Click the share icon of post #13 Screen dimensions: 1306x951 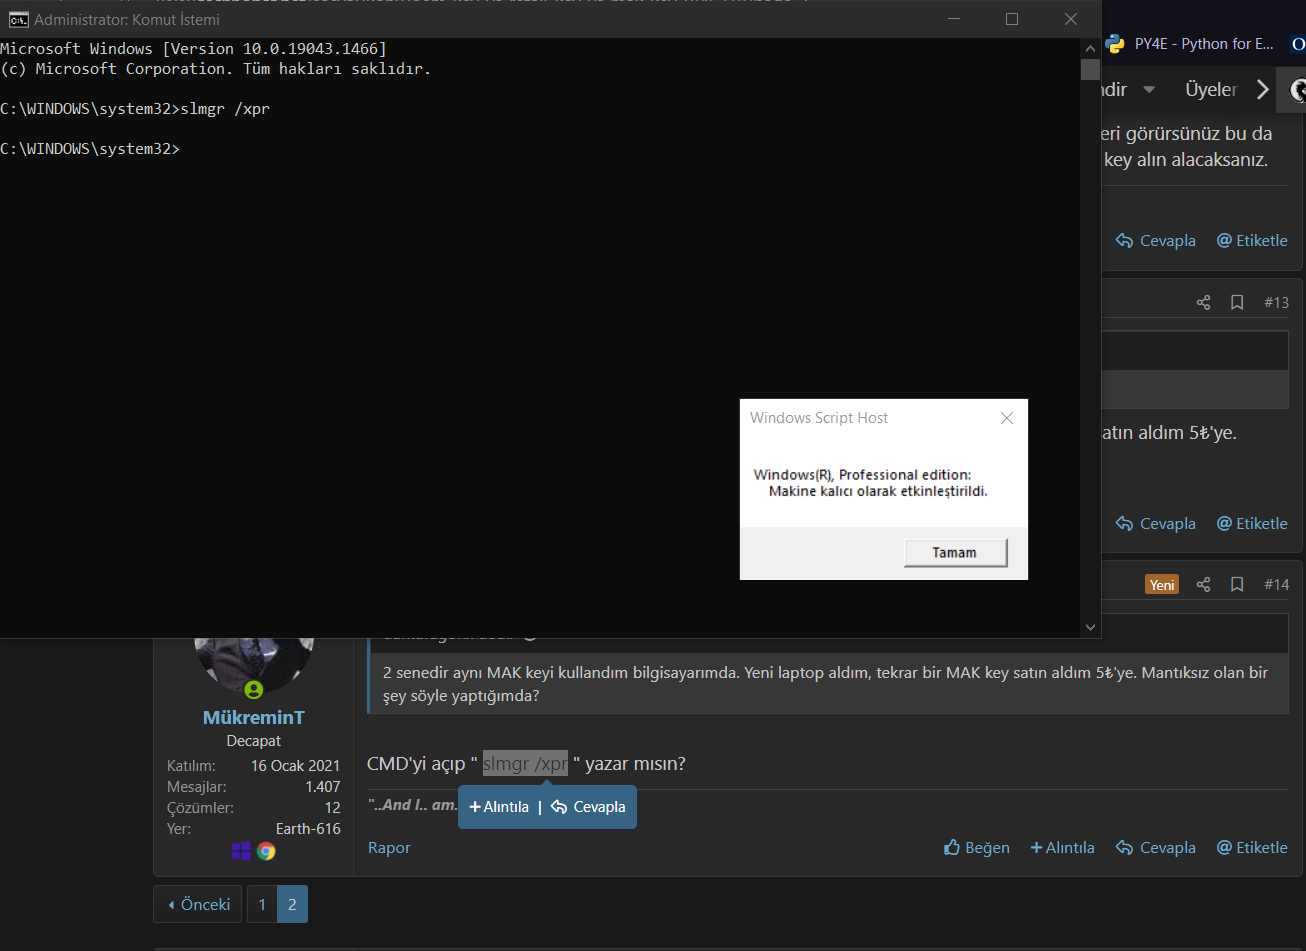click(x=1203, y=302)
